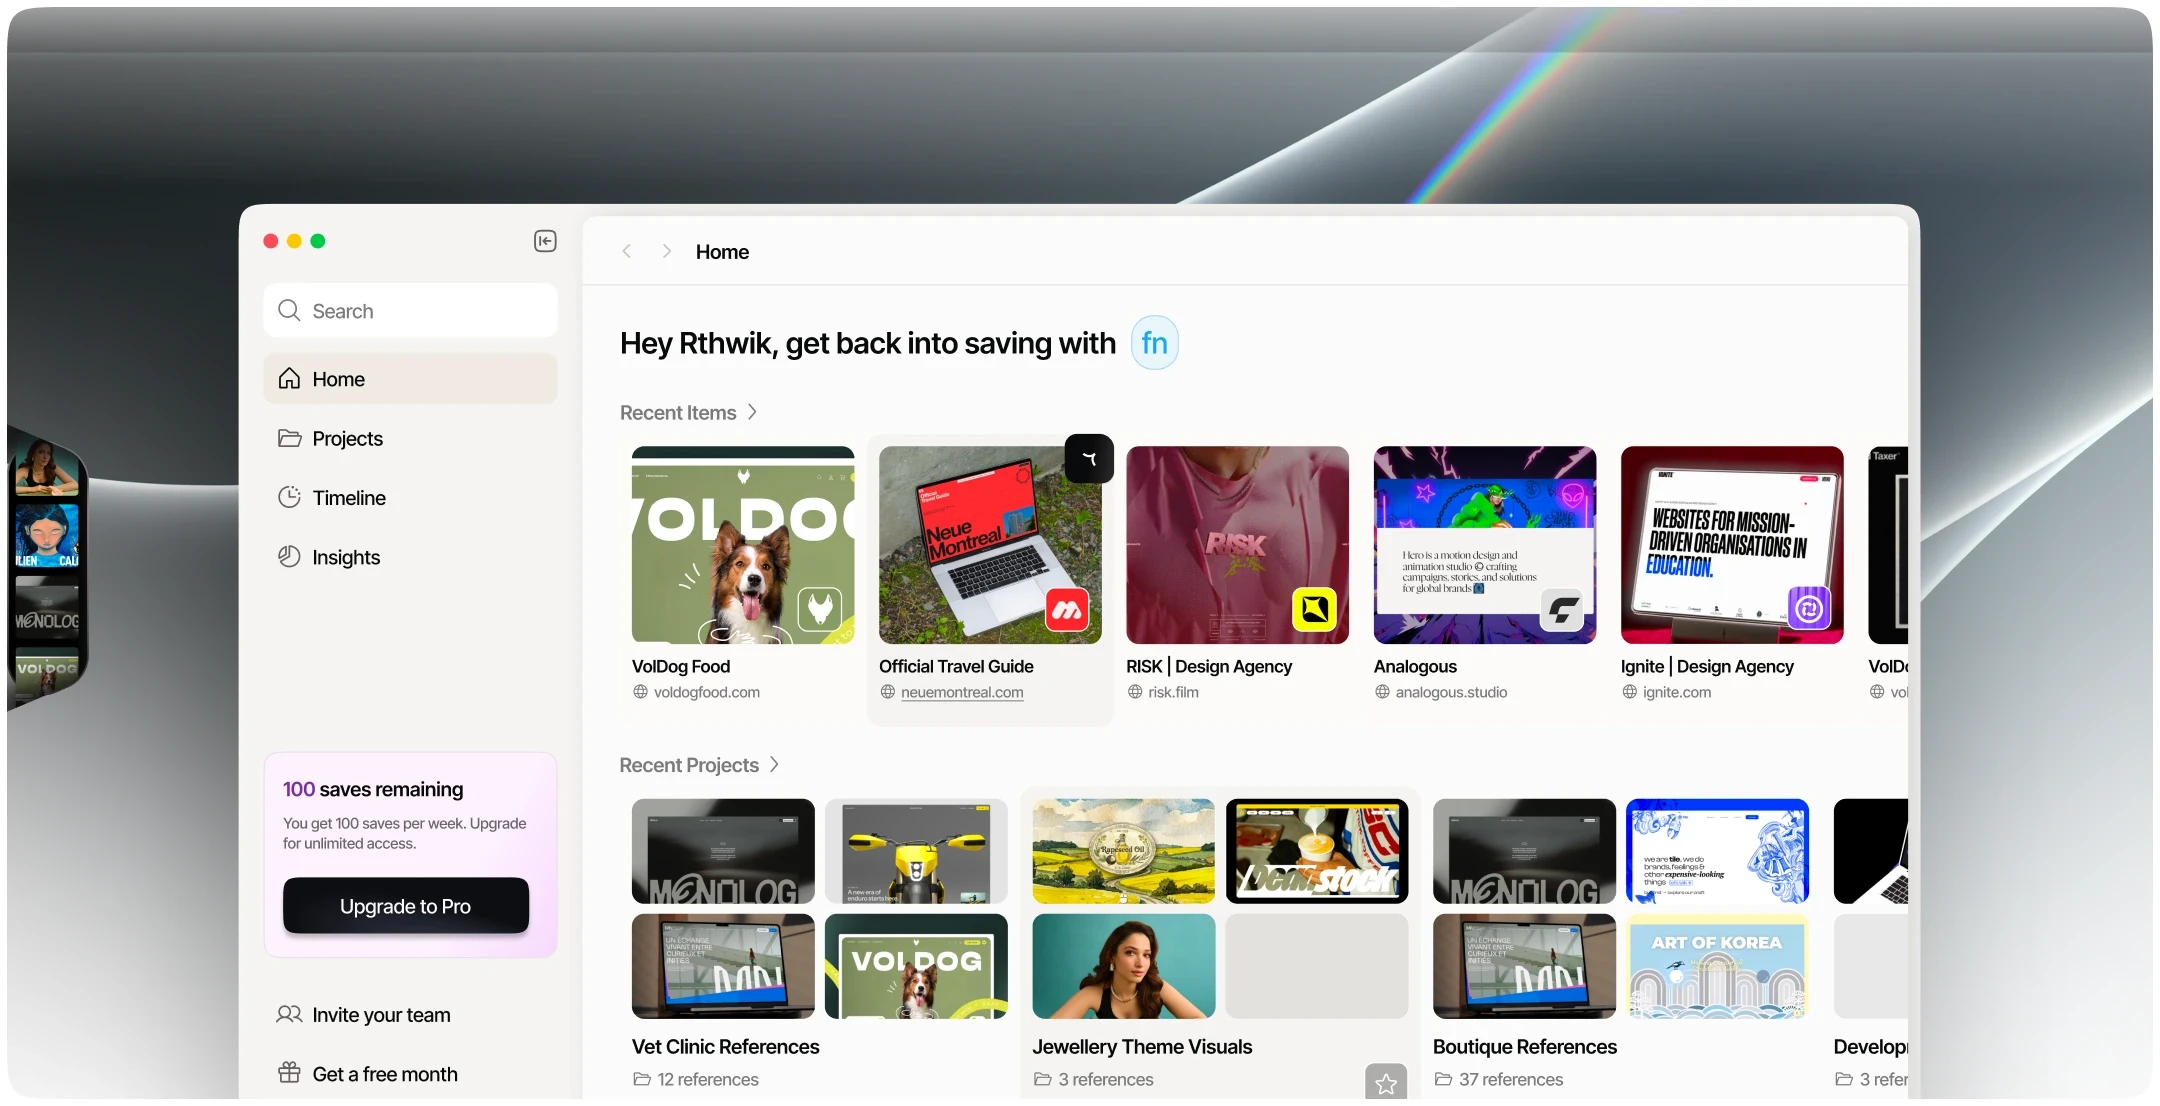Star the Jewellery Theme Visuals project
Screen dimensions: 2160x1106
(x=1386, y=1083)
